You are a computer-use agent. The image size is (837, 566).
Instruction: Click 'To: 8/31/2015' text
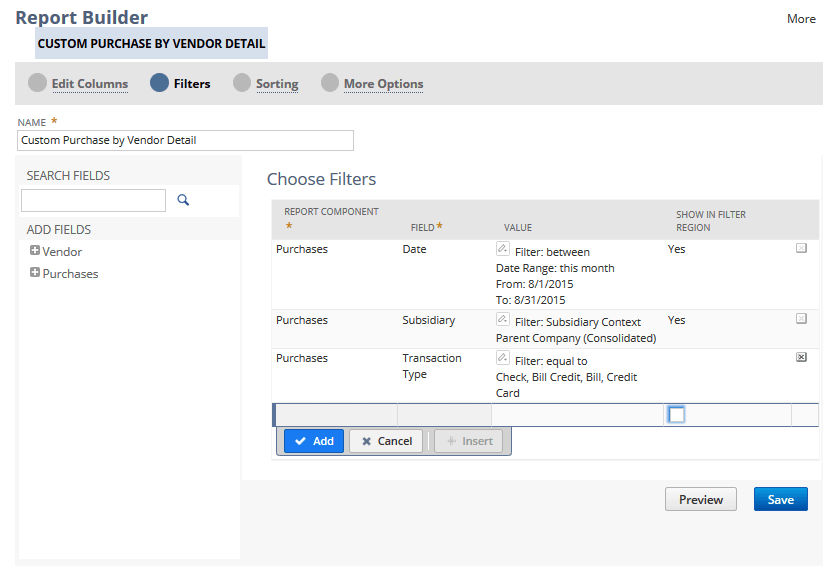[x=531, y=300]
